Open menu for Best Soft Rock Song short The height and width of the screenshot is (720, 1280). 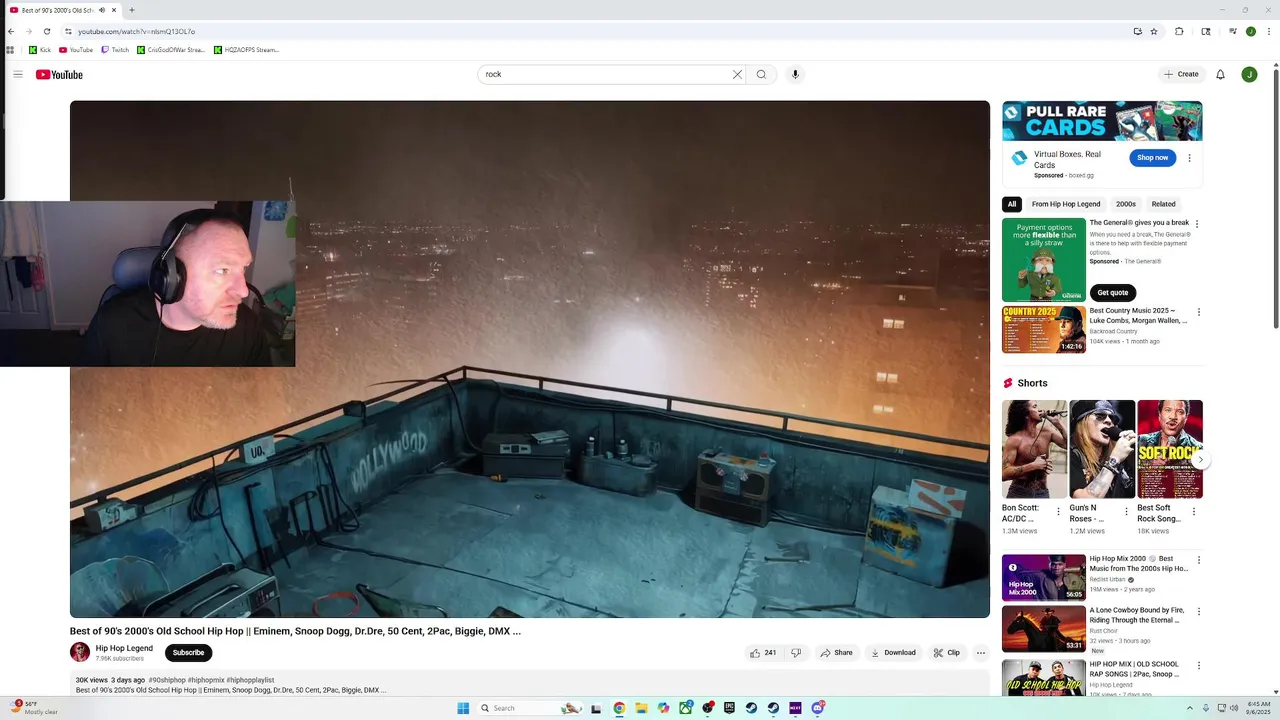[1193, 512]
